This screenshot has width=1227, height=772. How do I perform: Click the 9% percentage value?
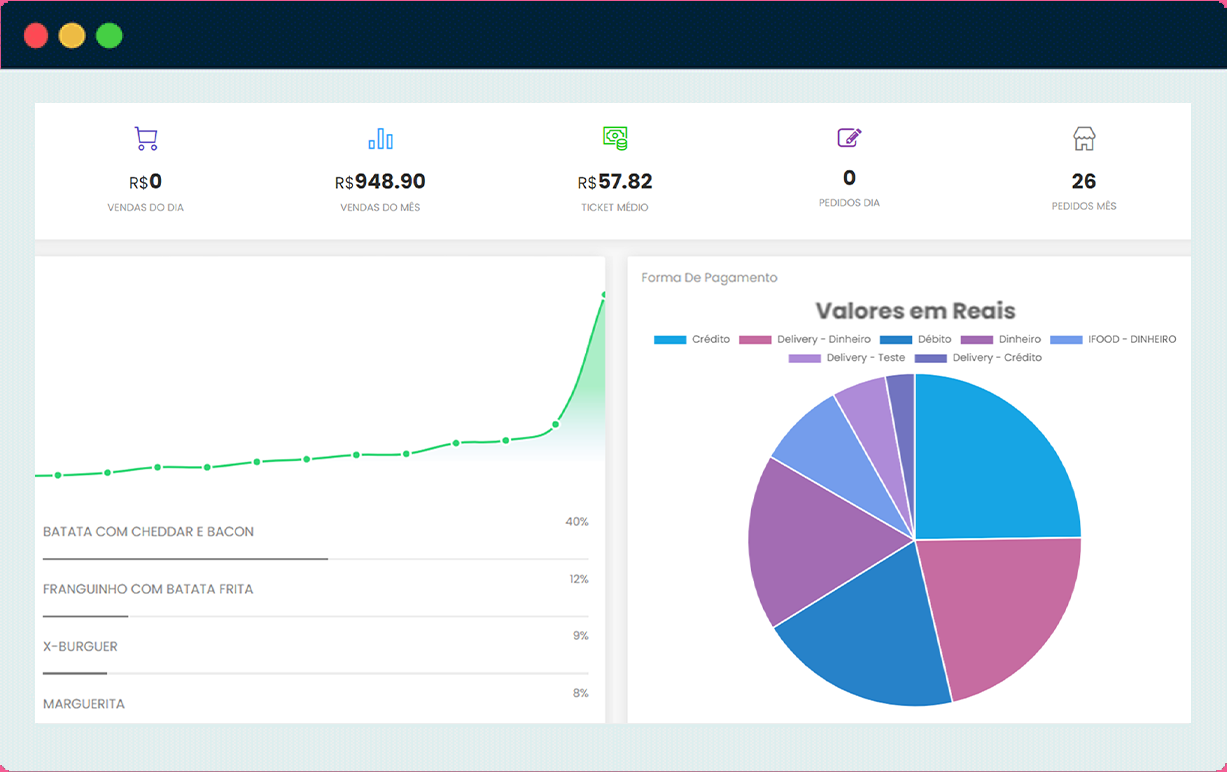[x=581, y=636]
